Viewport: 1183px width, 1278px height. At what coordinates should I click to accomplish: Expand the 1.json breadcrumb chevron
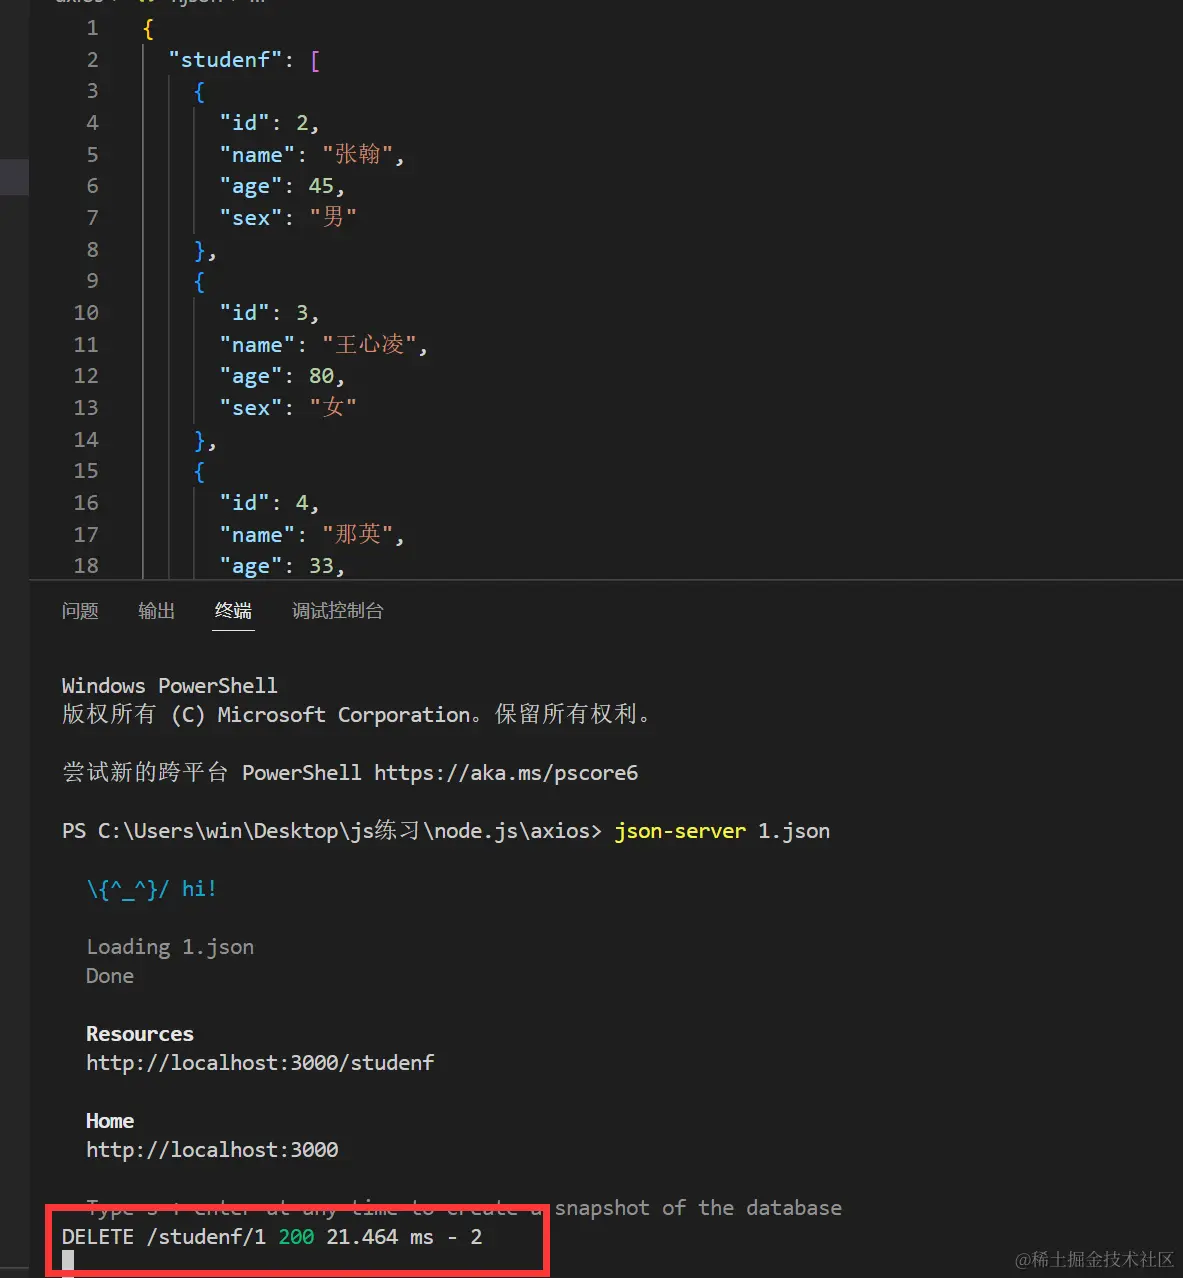click(235, 3)
